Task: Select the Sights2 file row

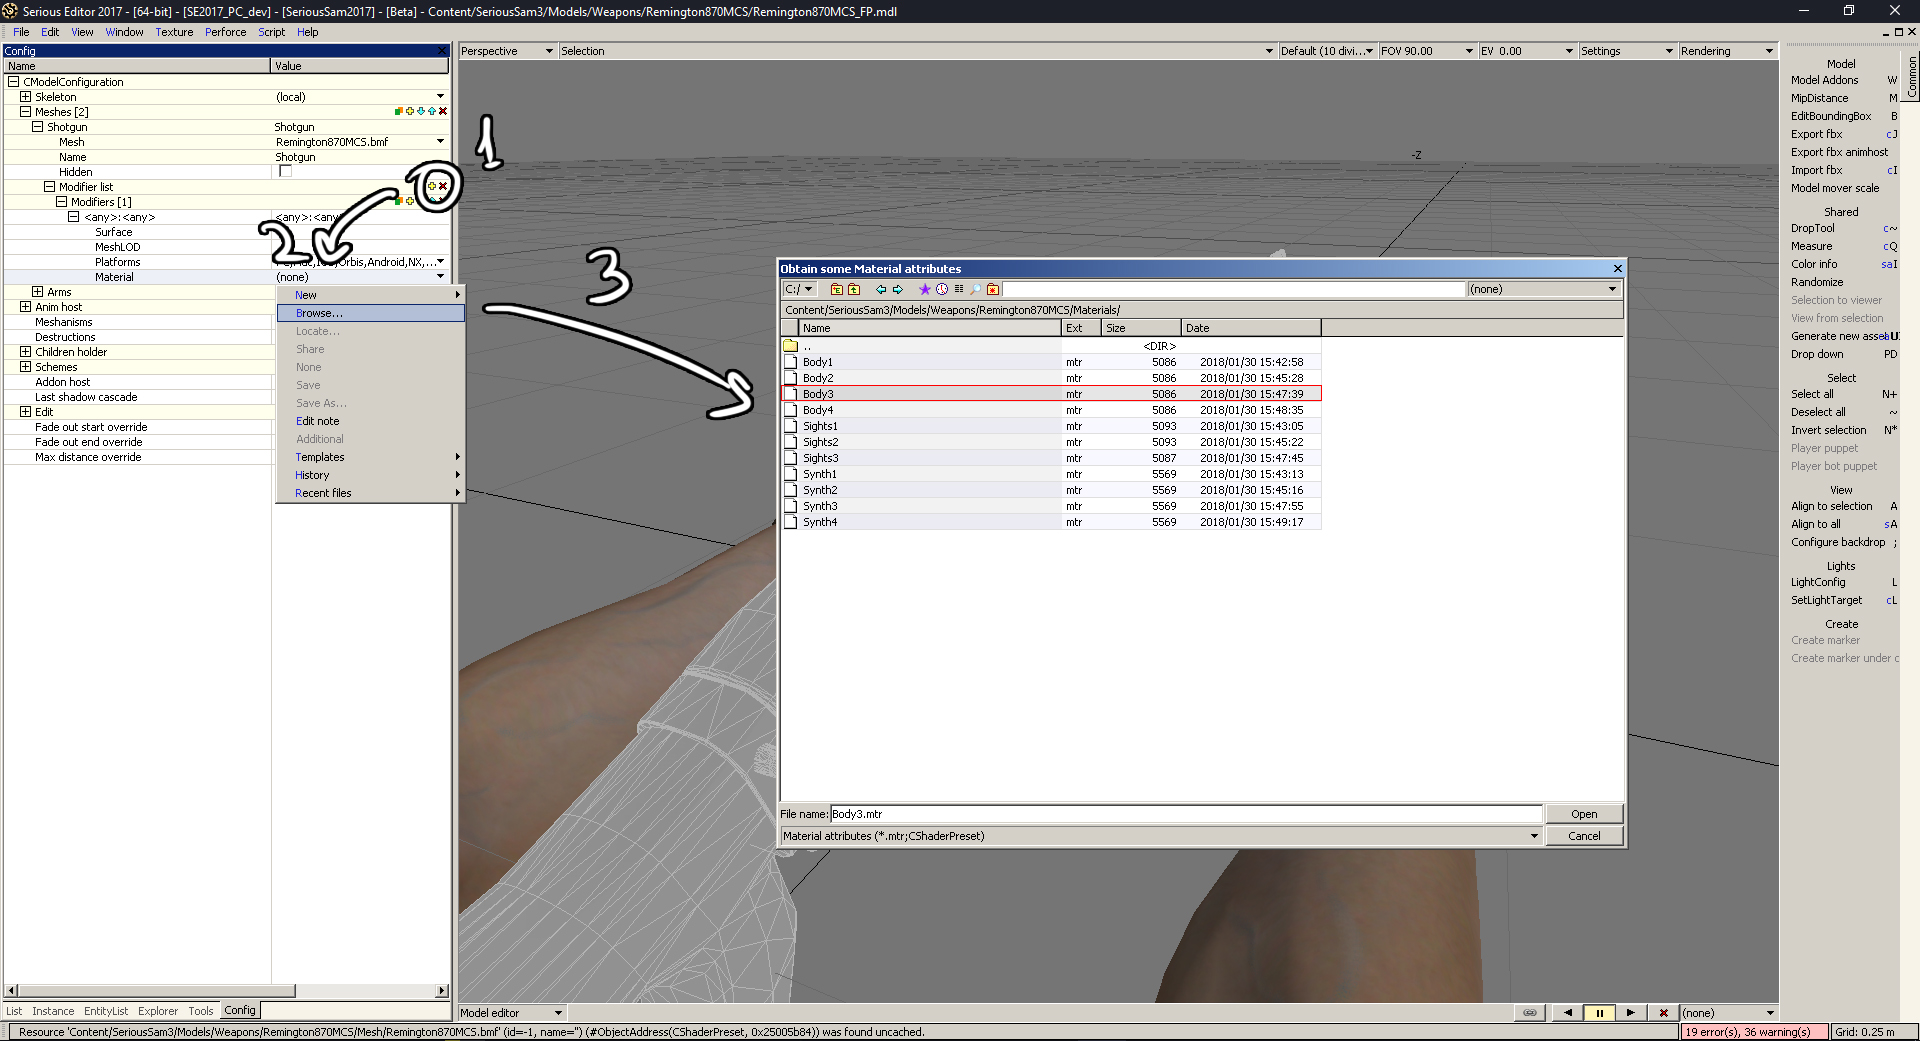Action: click(1051, 442)
